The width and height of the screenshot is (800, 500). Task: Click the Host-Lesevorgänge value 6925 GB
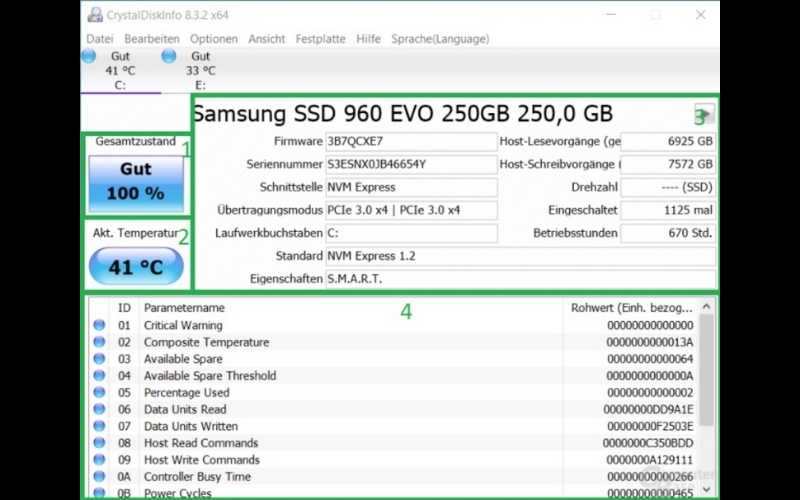[668, 141]
